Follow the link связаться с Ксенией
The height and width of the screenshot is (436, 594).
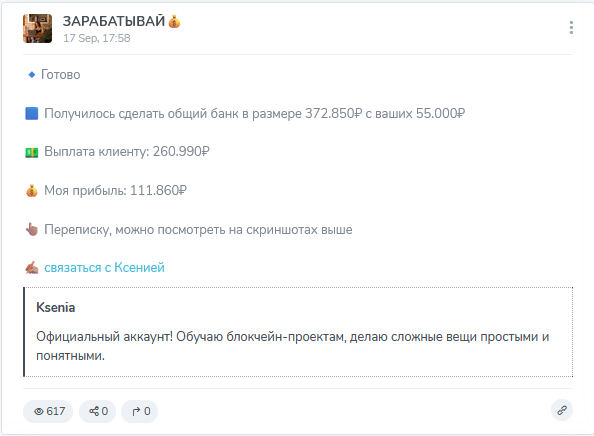104,267
